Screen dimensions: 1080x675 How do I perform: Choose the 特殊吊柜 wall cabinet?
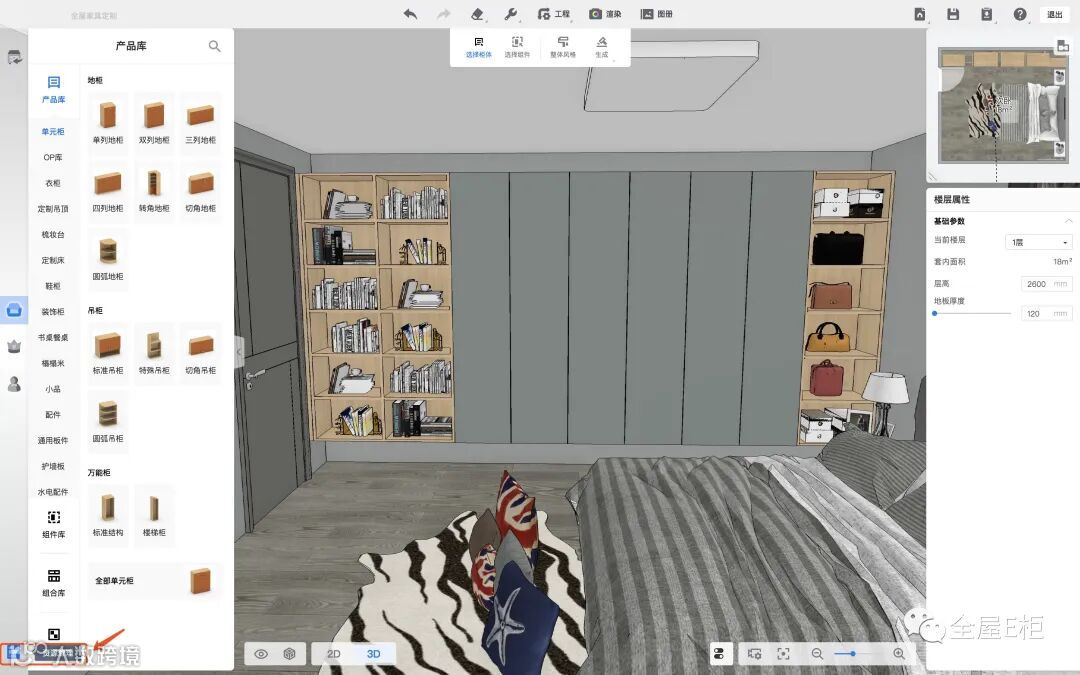tap(154, 353)
